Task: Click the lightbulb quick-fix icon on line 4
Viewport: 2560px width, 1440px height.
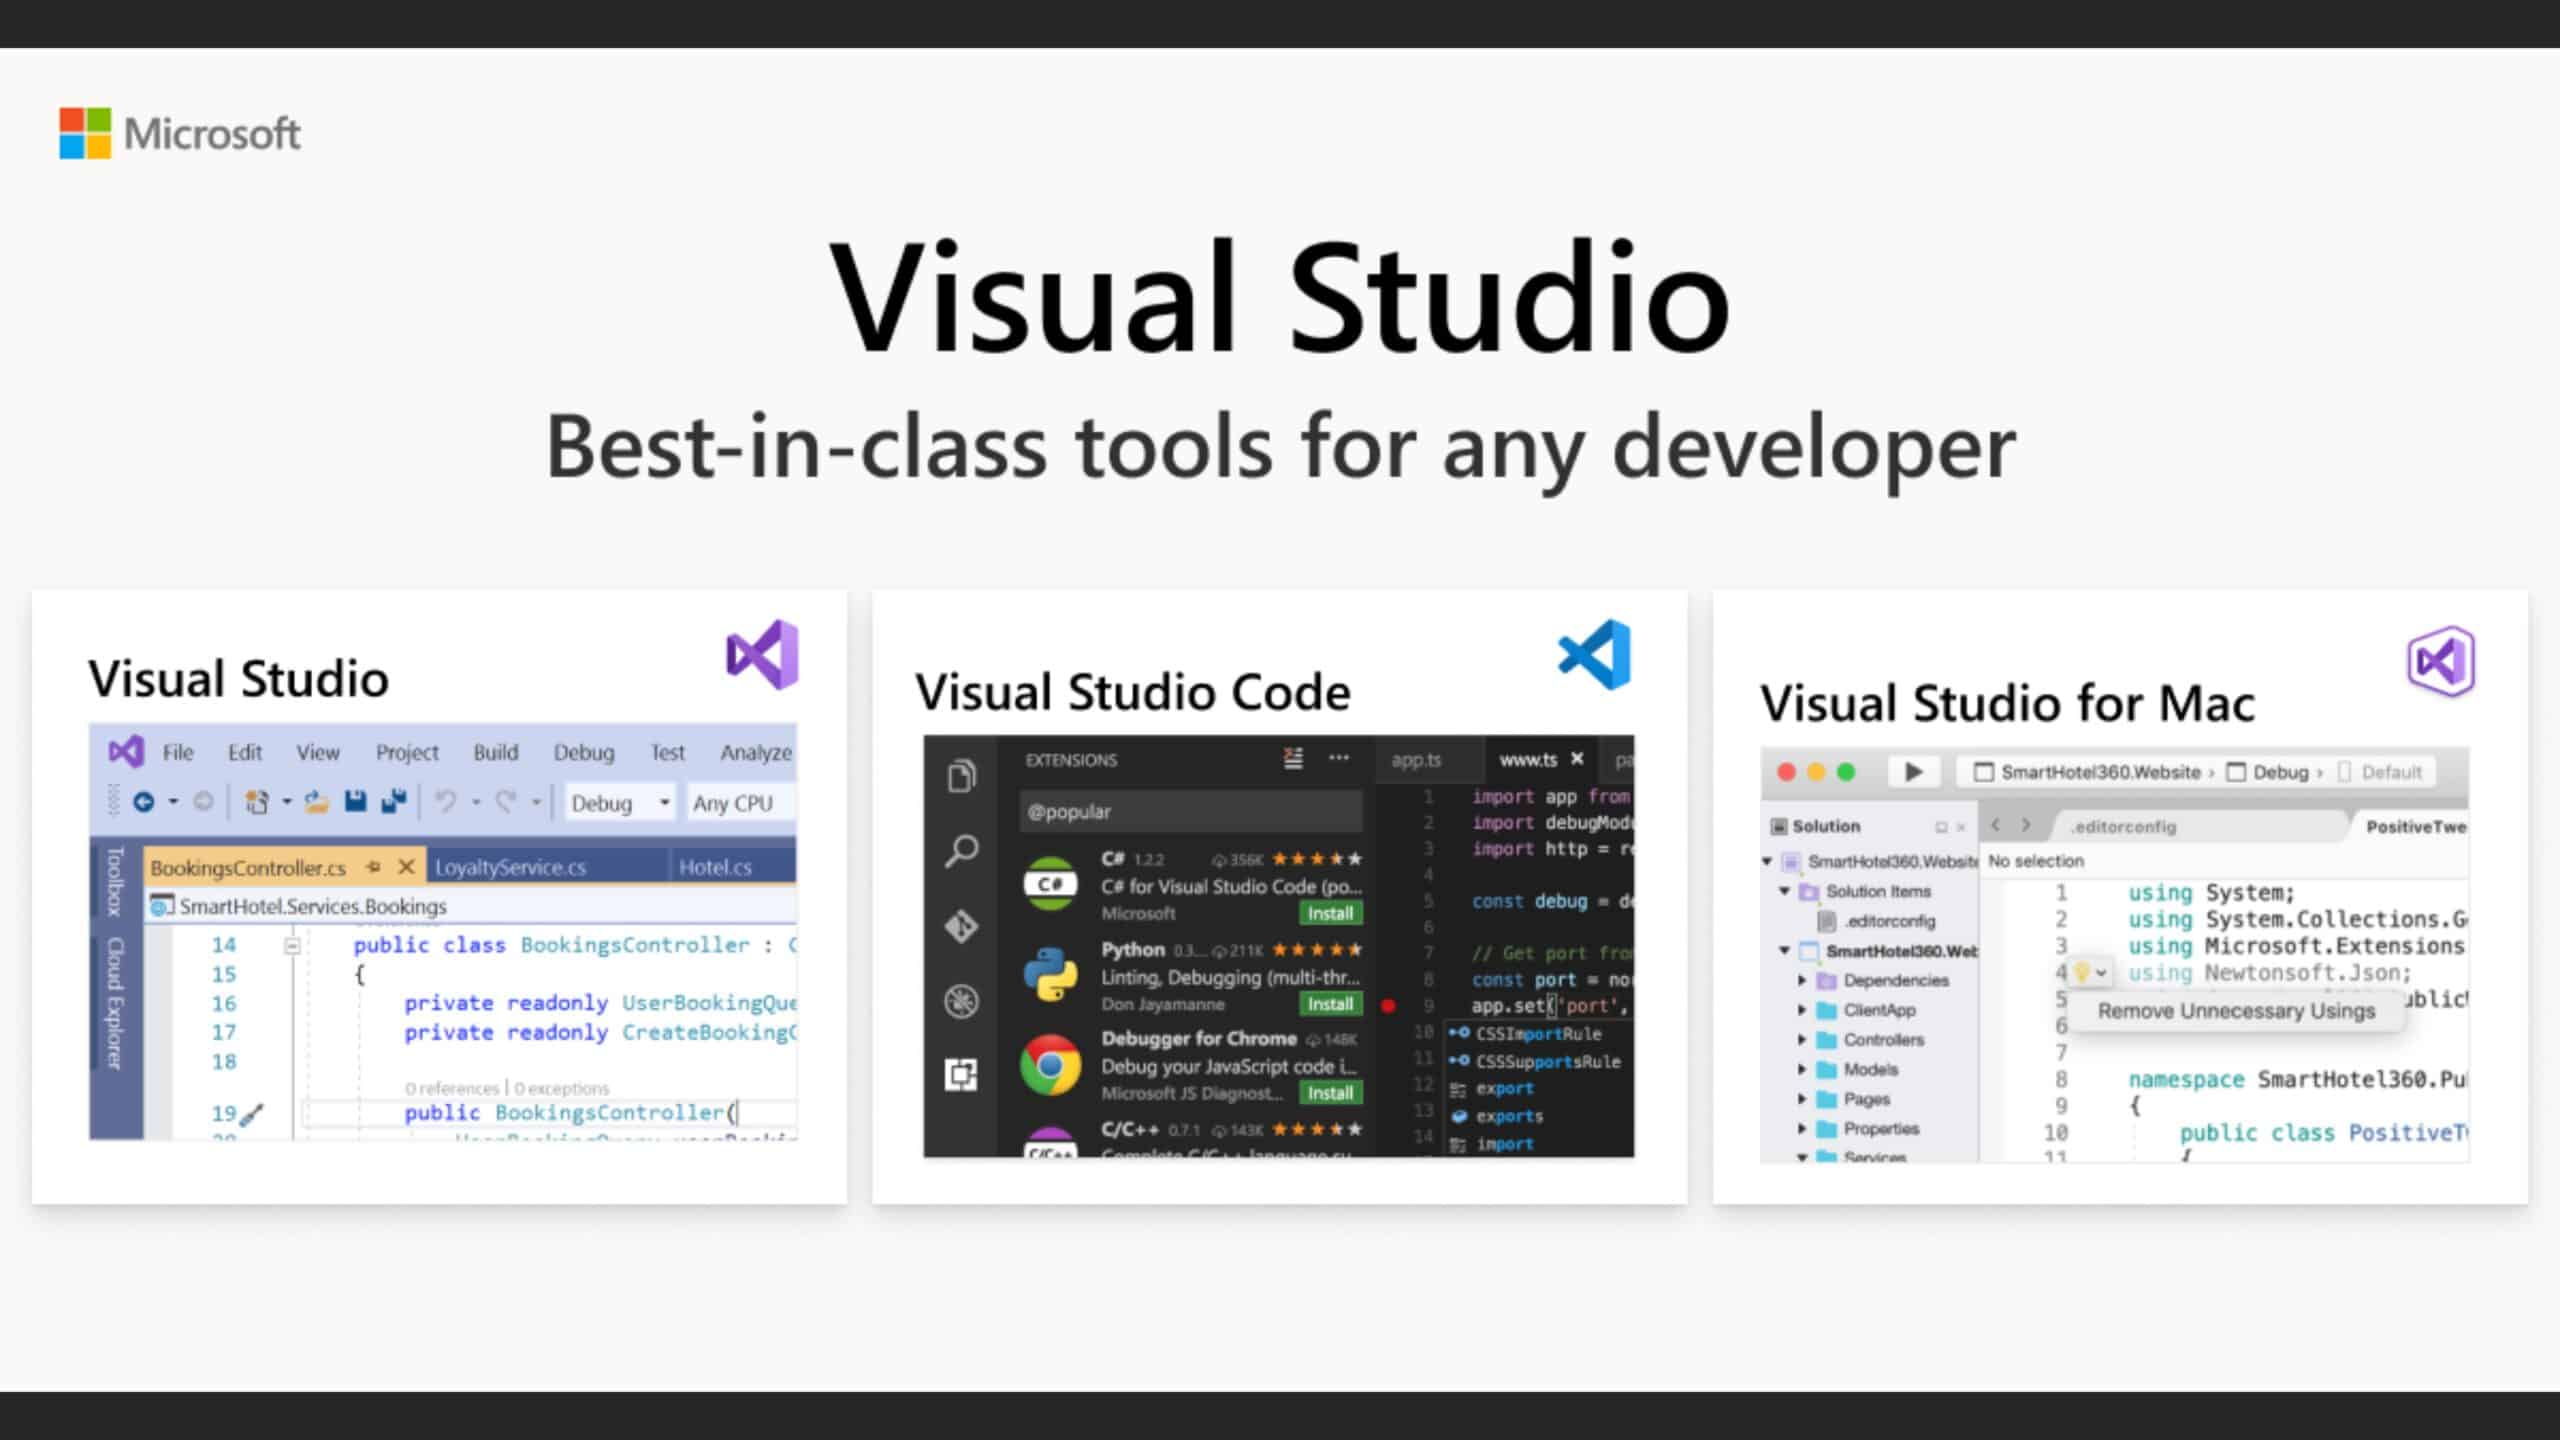Action: [2082, 972]
